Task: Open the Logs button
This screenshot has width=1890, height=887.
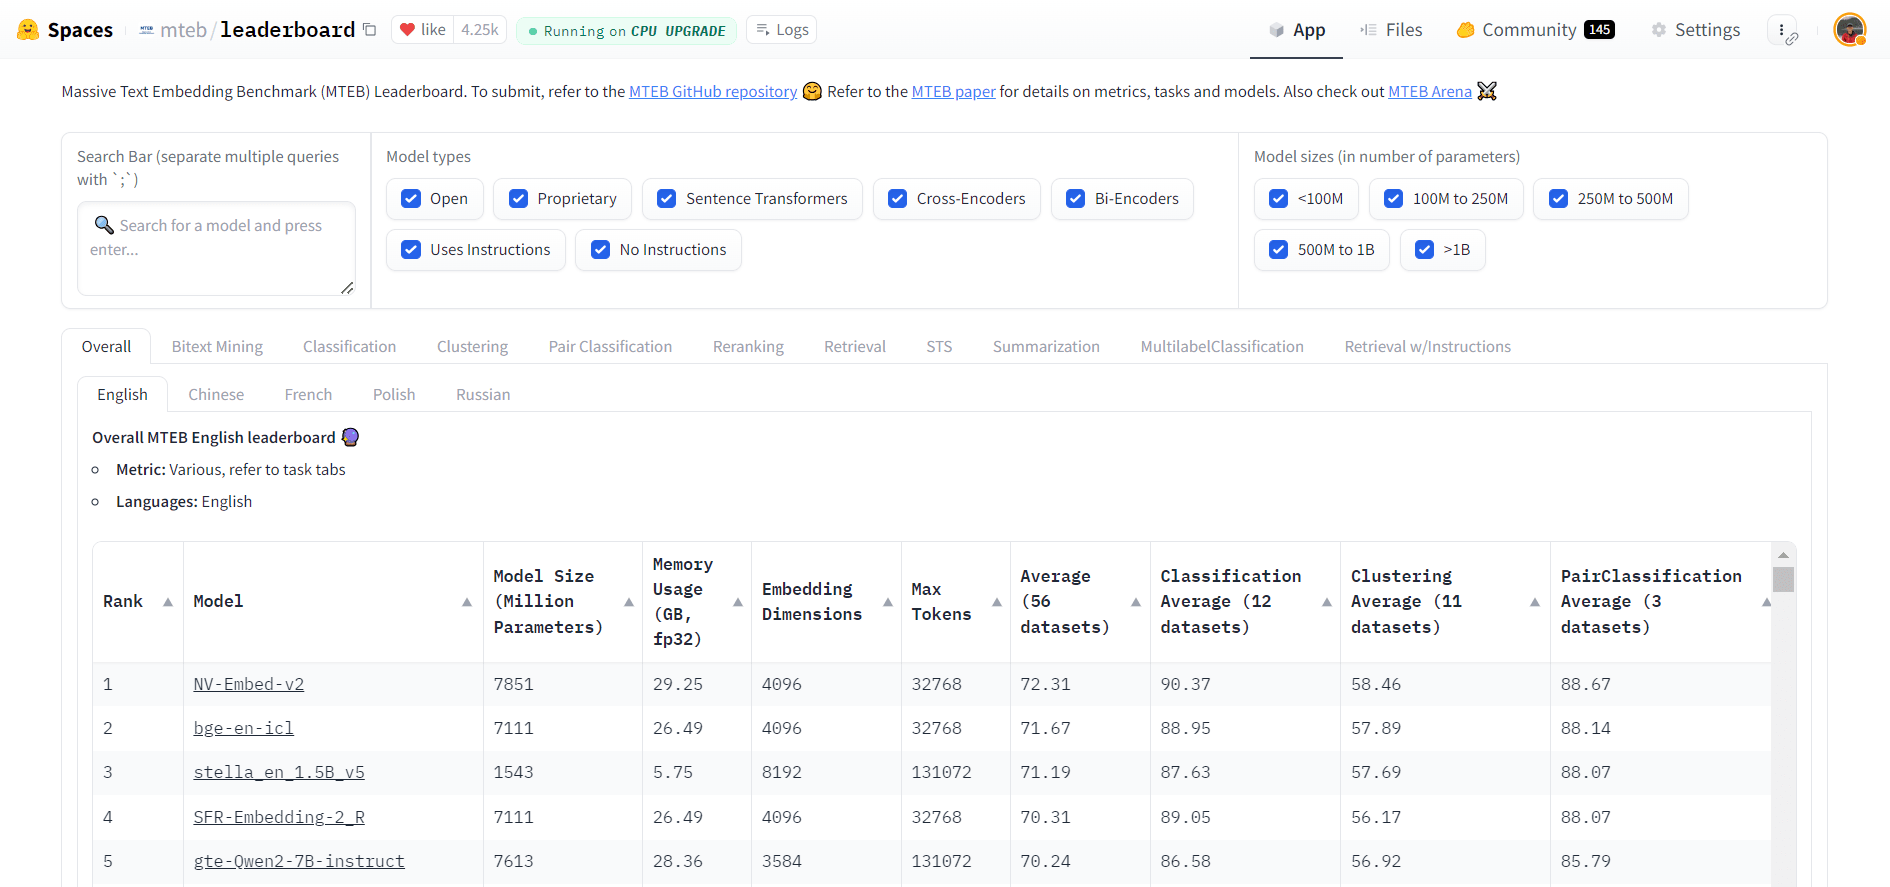Action: click(782, 30)
